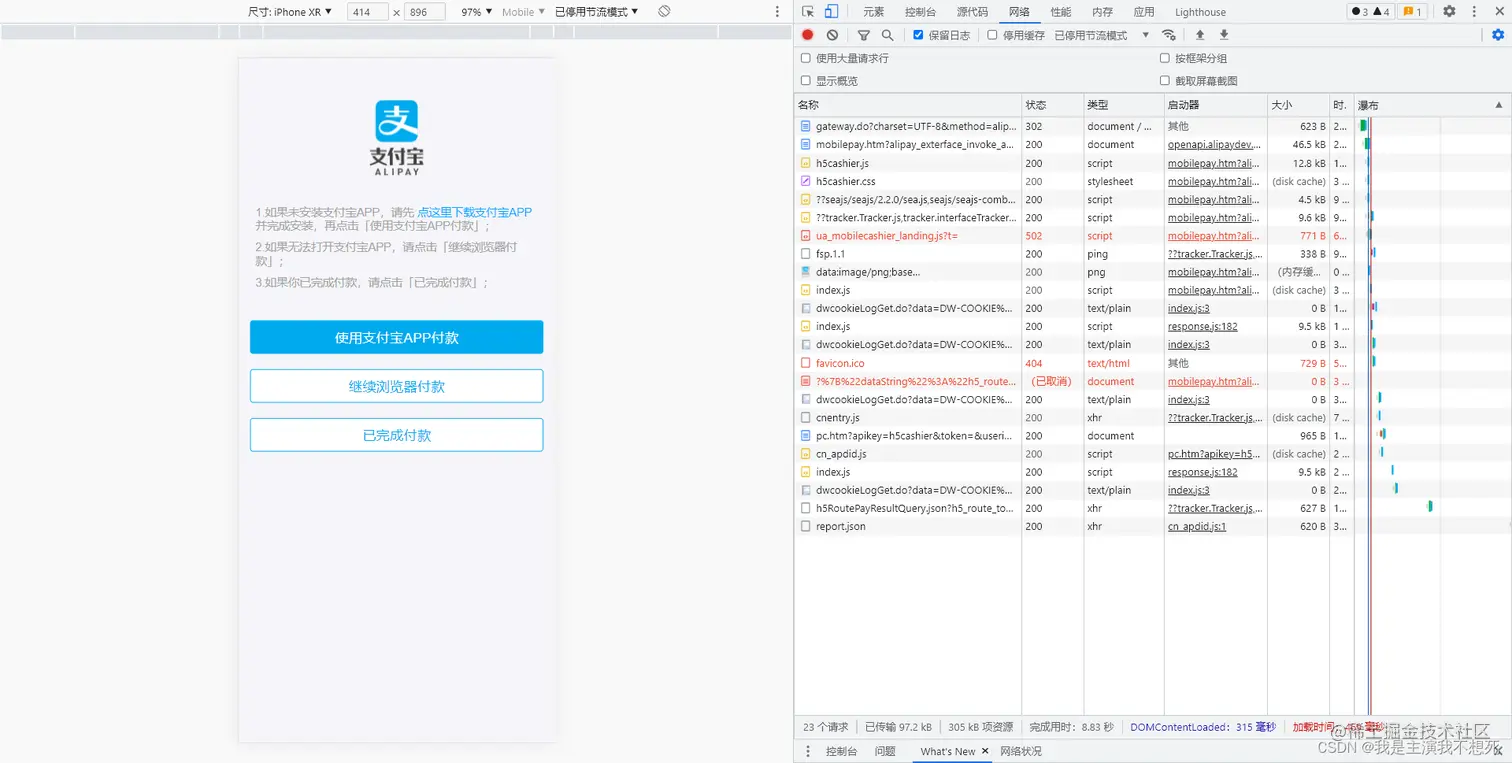This screenshot has width=1512, height=763.
Task: Click icon of favicon.ico request
Action: pyautogui.click(x=805, y=363)
